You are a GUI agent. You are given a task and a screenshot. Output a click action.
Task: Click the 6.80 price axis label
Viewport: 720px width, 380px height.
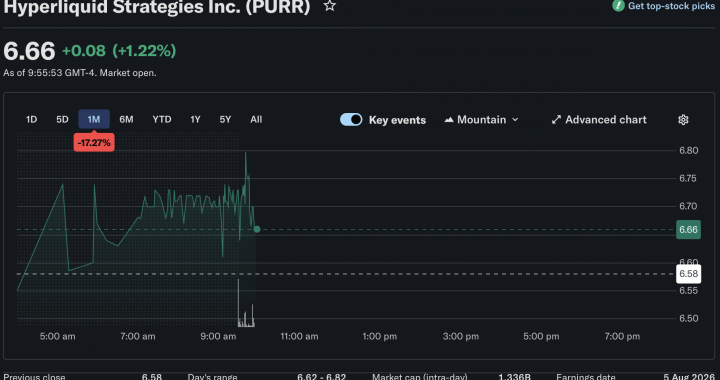point(689,151)
